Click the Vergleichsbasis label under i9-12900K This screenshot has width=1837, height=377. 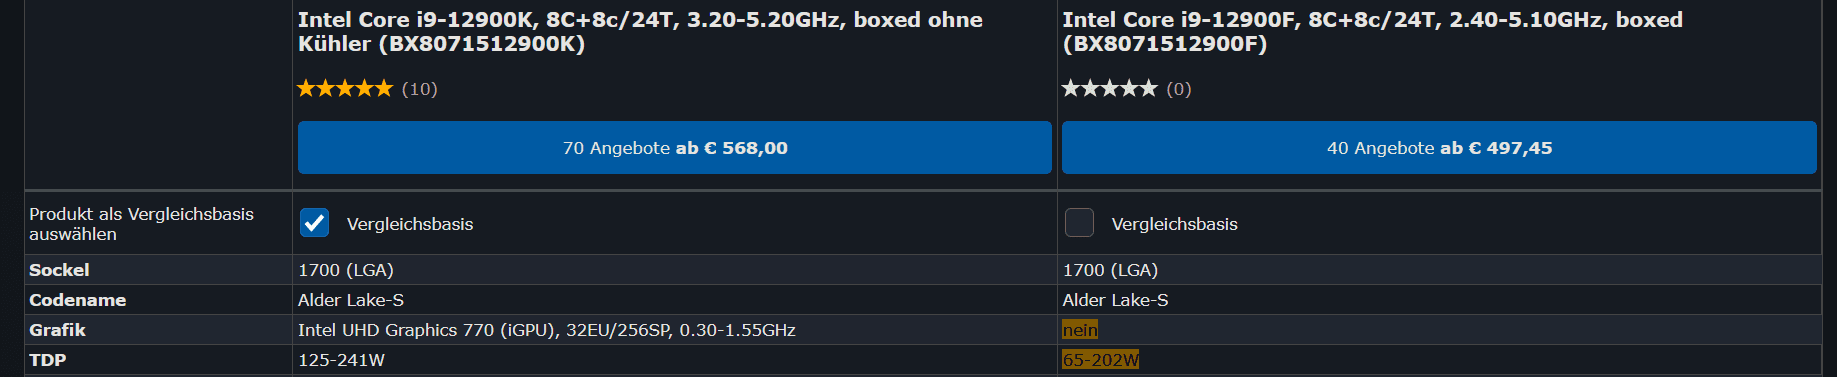pyautogui.click(x=410, y=224)
